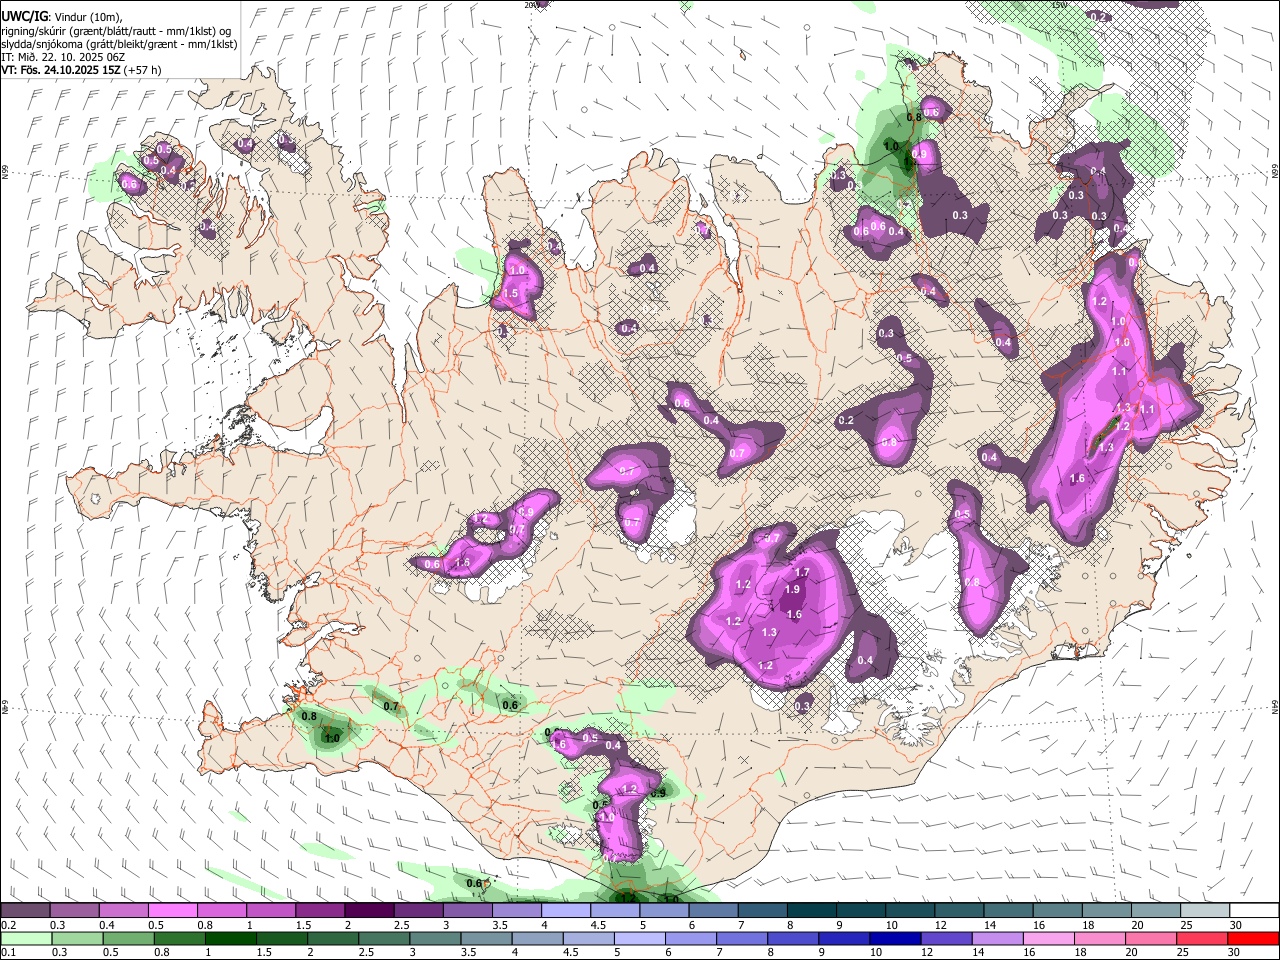Screen dimensions: 1280x960
Task: Click the 'UWC/IG: Vindur (10m)' title text
Action: (x=61, y=16)
